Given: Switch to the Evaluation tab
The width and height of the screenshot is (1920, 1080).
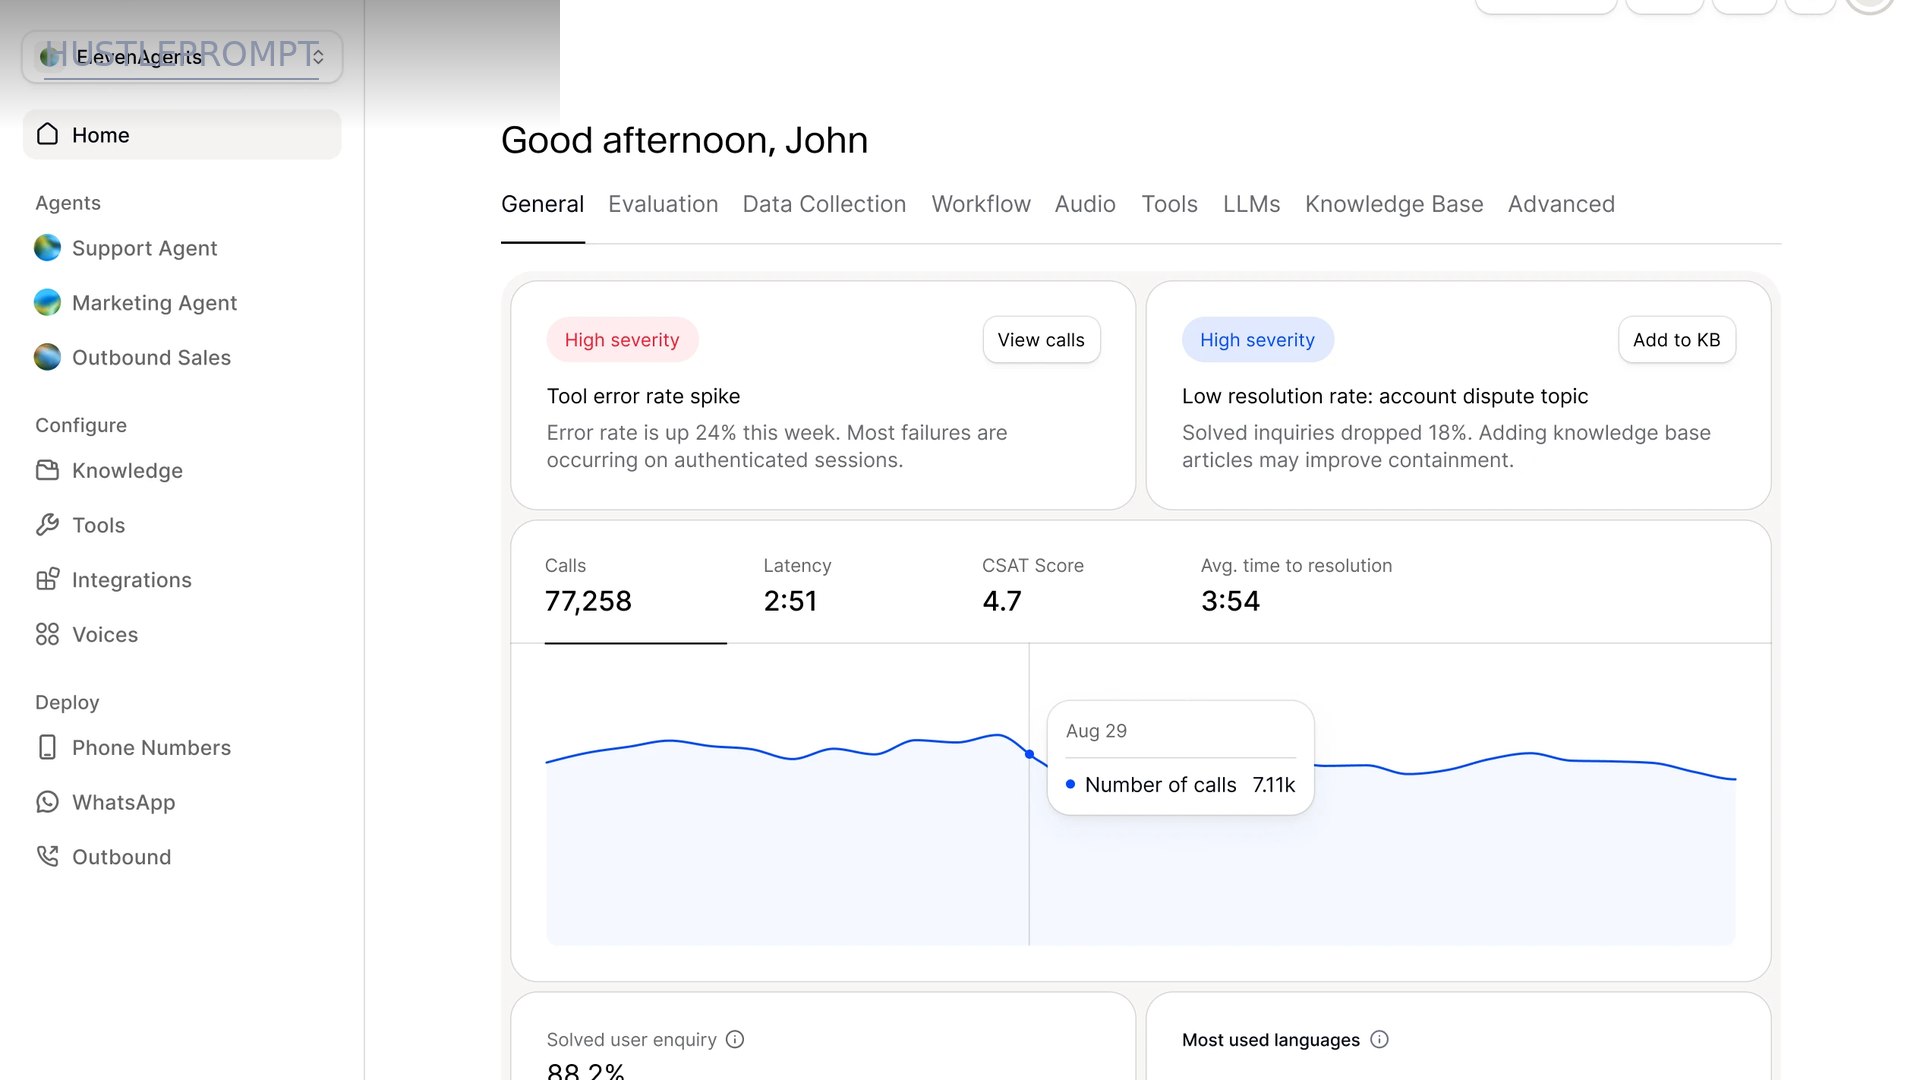Looking at the screenshot, I should click(663, 204).
